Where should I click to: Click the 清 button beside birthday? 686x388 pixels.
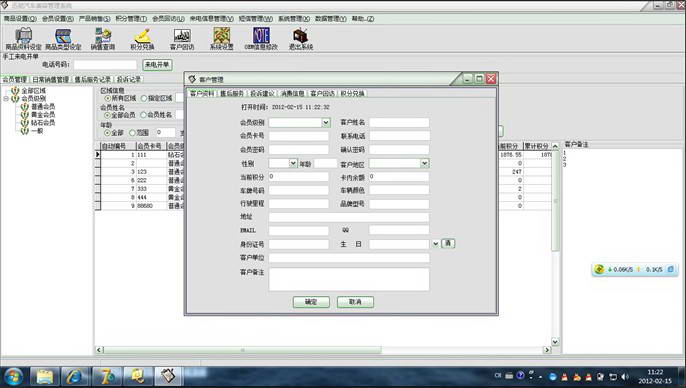click(x=448, y=244)
